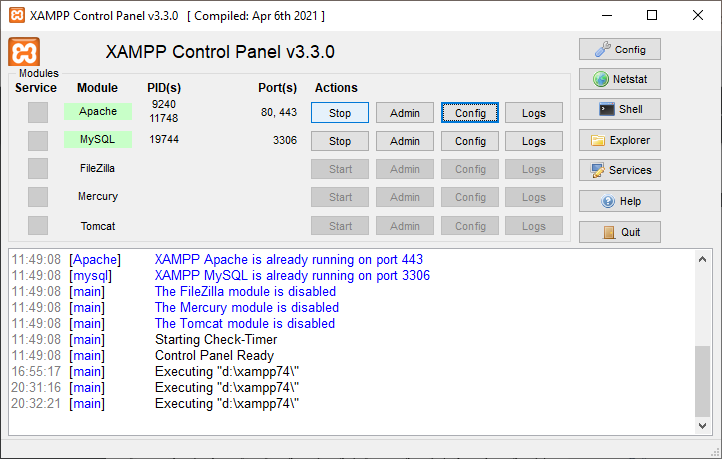Click log line 'Control Panel Ready'
The image size is (722, 459).
click(x=215, y=356)
